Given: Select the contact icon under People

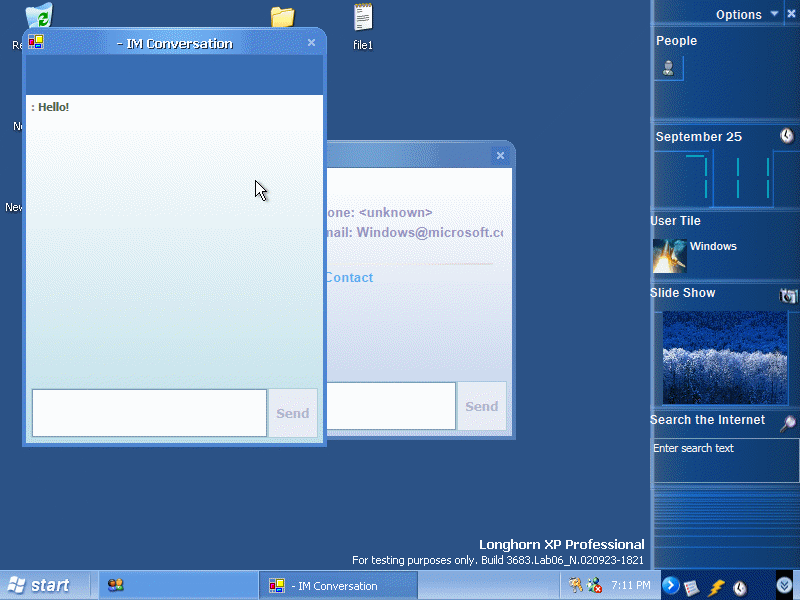Looking at the screenshot, I should [668, 68].
